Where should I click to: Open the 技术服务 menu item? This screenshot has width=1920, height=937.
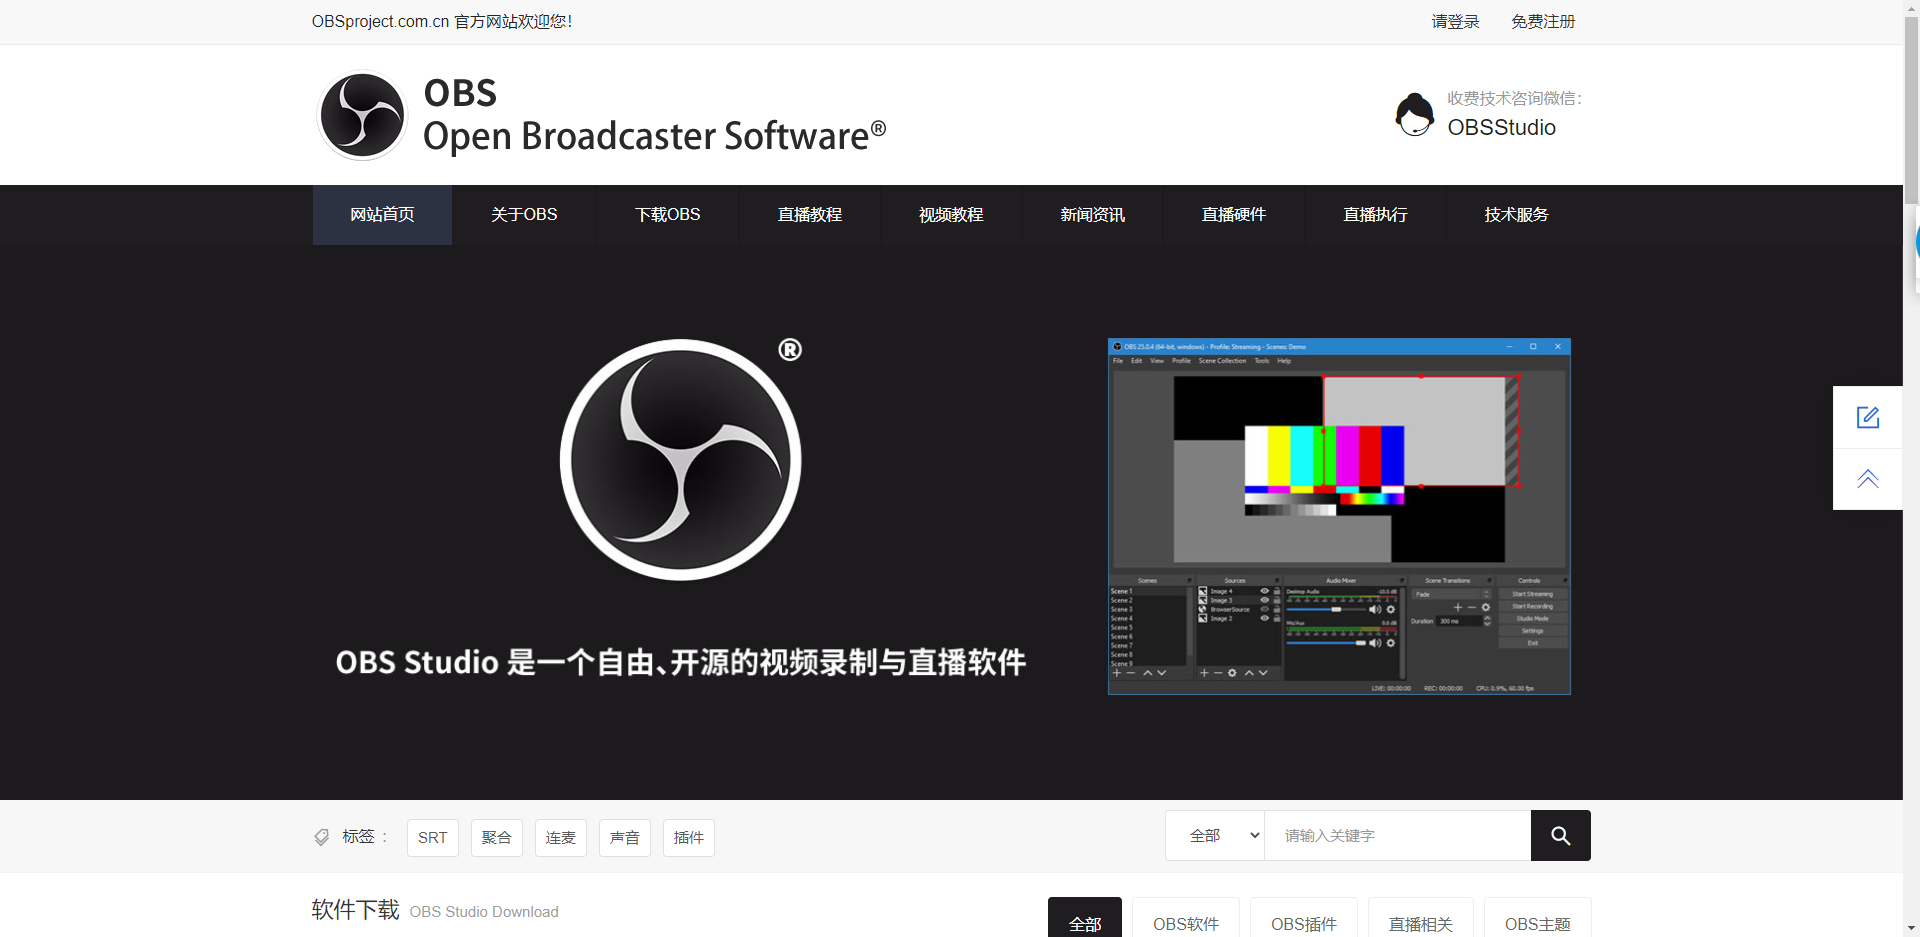click(1516, 215)
